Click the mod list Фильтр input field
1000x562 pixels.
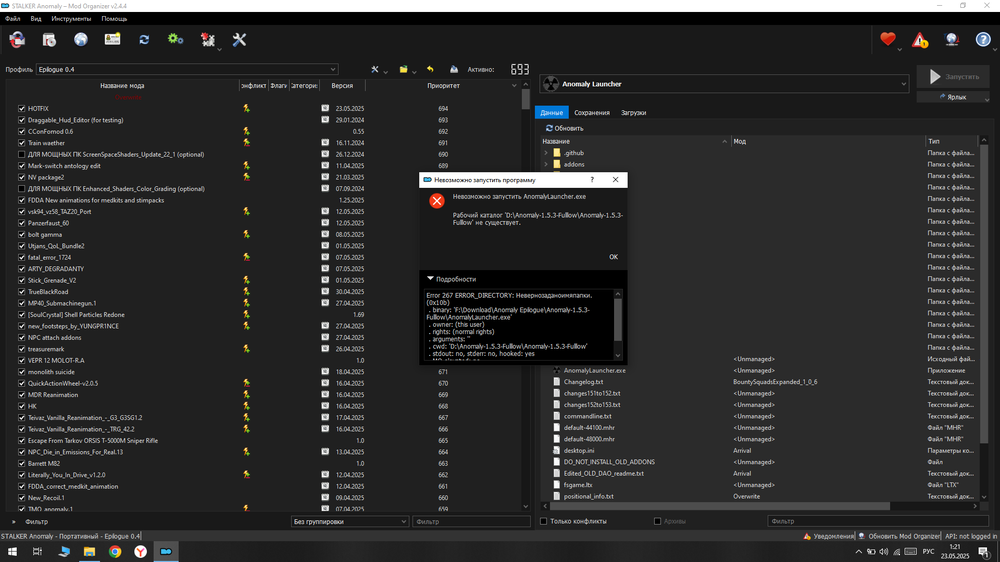(x=470, y=521)
